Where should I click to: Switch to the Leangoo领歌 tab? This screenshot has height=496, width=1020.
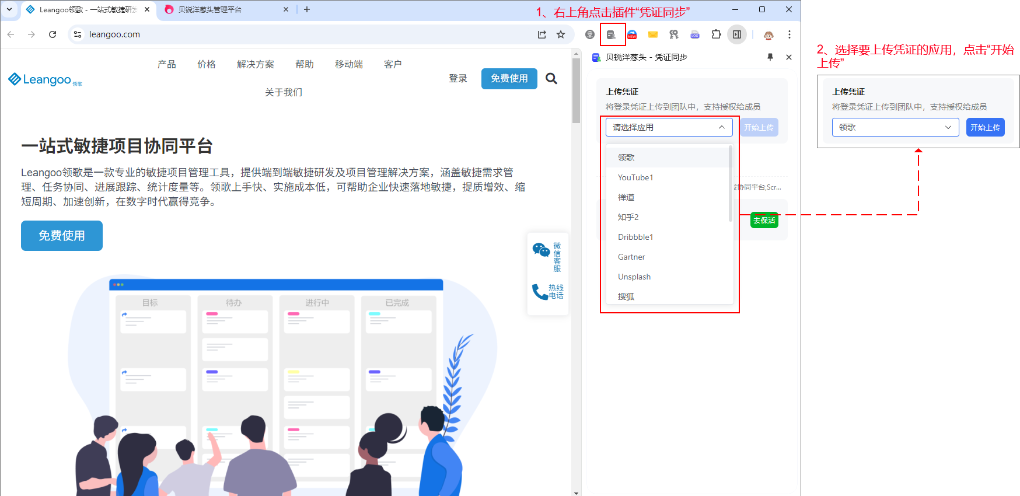coord(86,10)
